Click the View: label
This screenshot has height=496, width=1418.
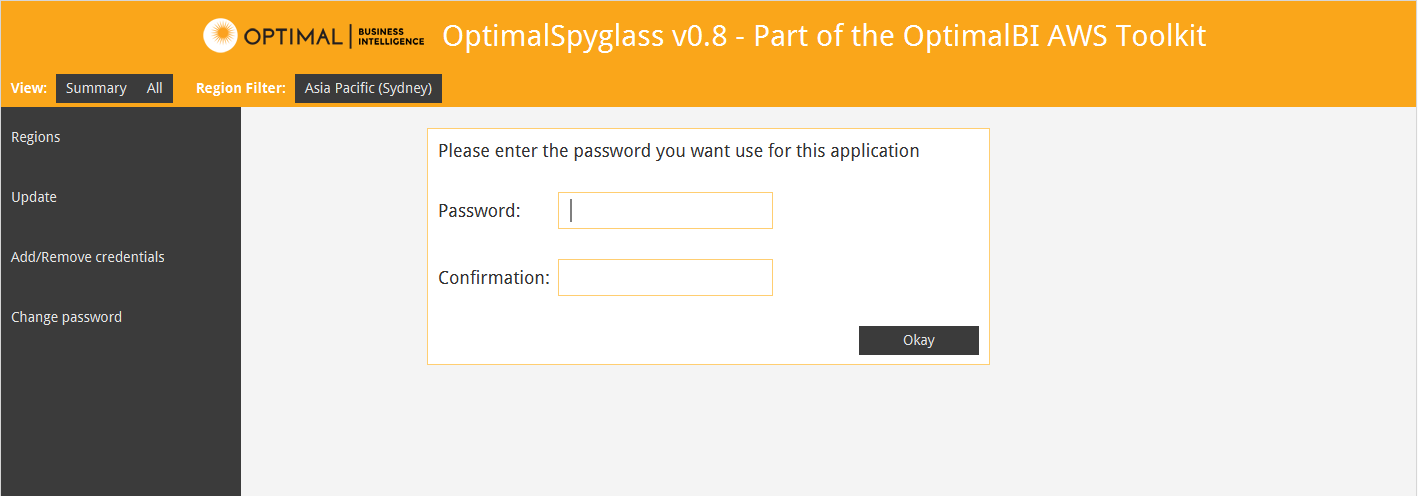tap(29, 88)
